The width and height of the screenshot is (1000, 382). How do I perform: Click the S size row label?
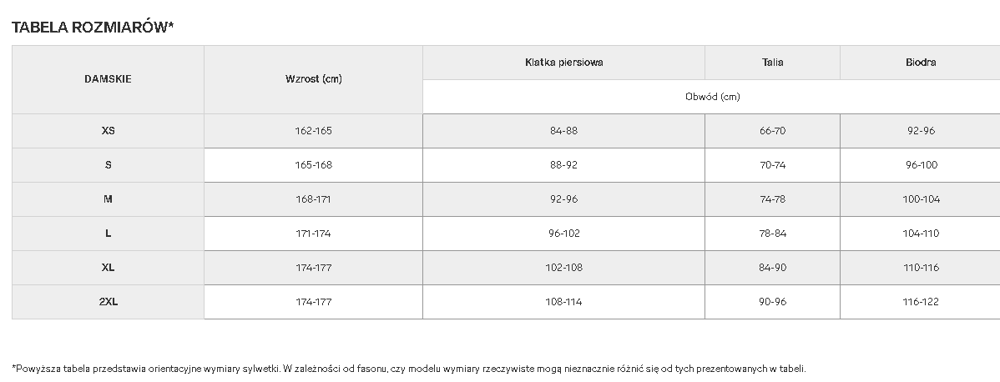tap(108, 165)
